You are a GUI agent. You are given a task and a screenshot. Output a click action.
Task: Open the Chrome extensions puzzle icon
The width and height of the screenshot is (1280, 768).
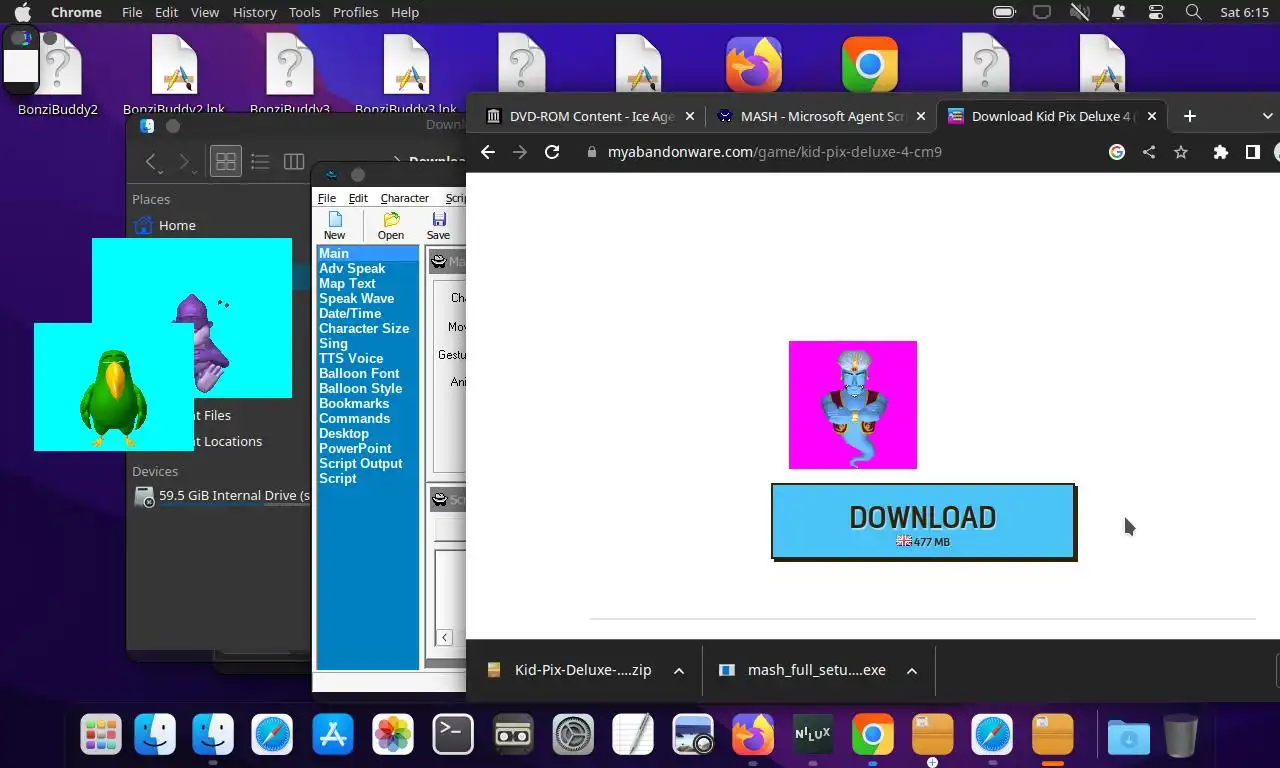click(x=1220, y=152)
